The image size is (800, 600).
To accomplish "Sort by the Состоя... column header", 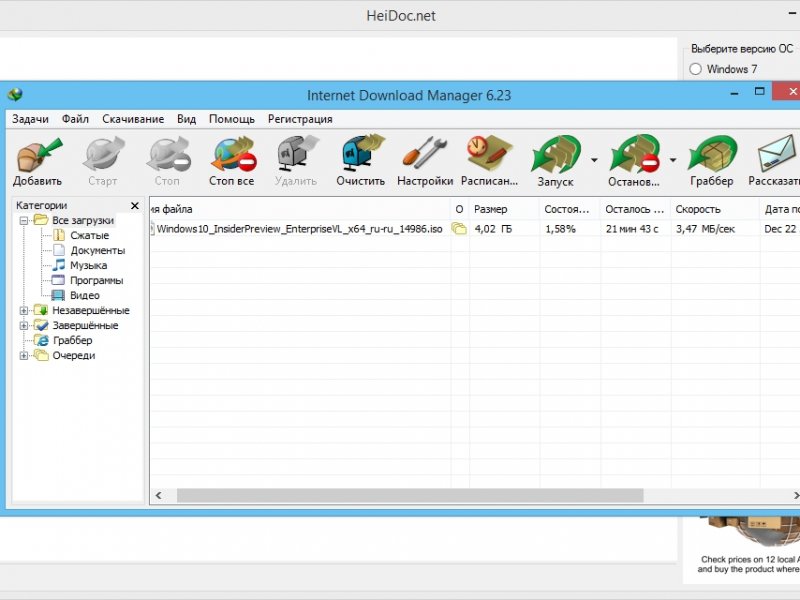I will [x=570, y=209].
